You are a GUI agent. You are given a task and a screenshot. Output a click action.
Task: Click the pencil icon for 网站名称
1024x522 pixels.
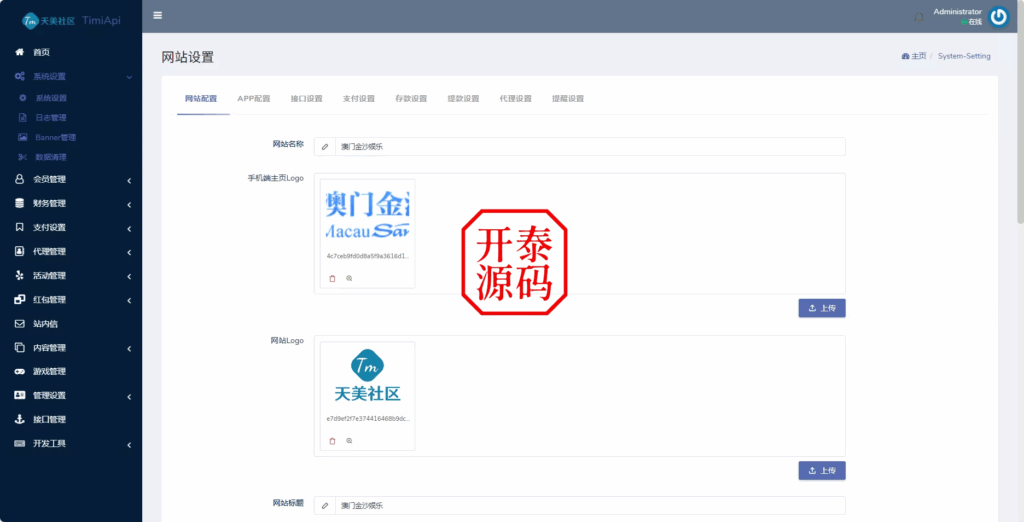point(325,147)
